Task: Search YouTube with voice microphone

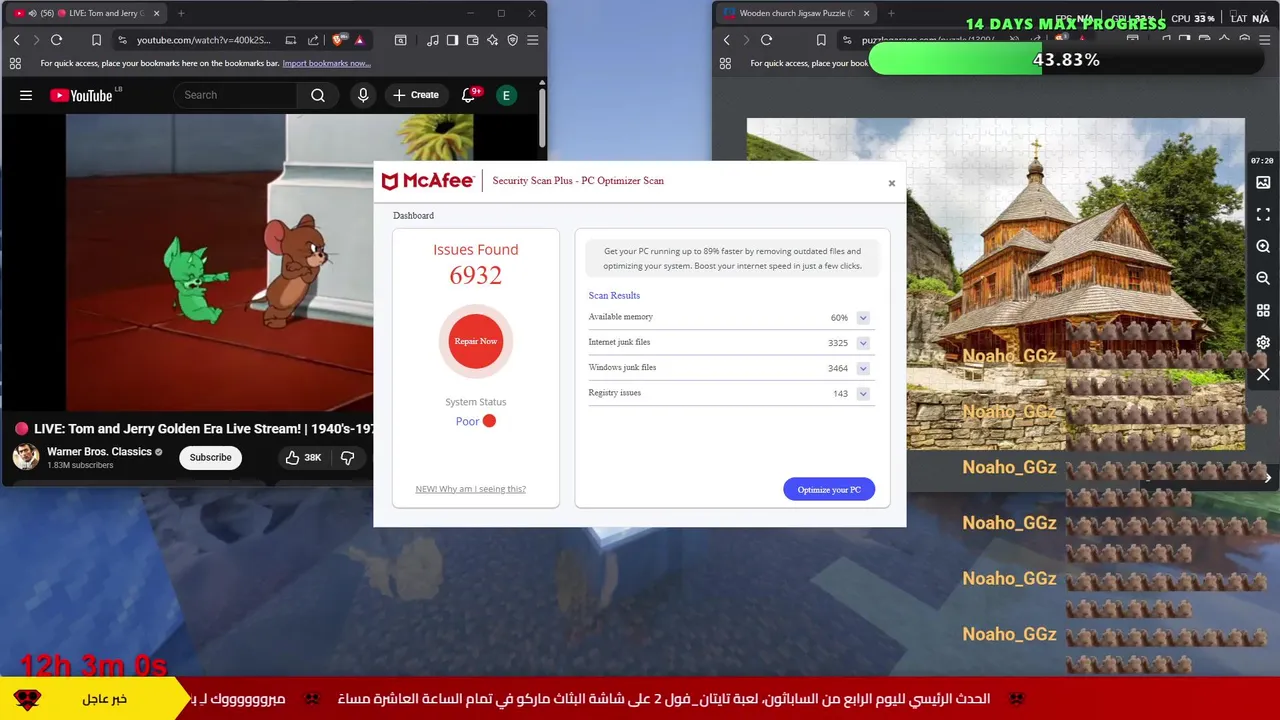Action: (x=363, y=95)
